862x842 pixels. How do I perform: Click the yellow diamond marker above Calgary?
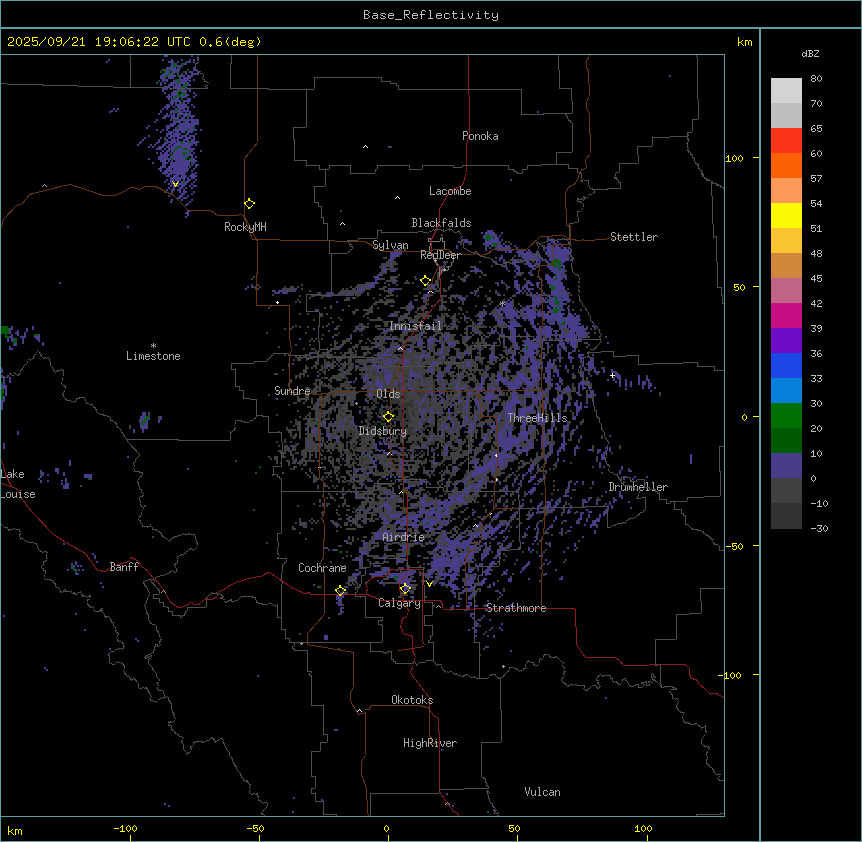tap(405, 588)
